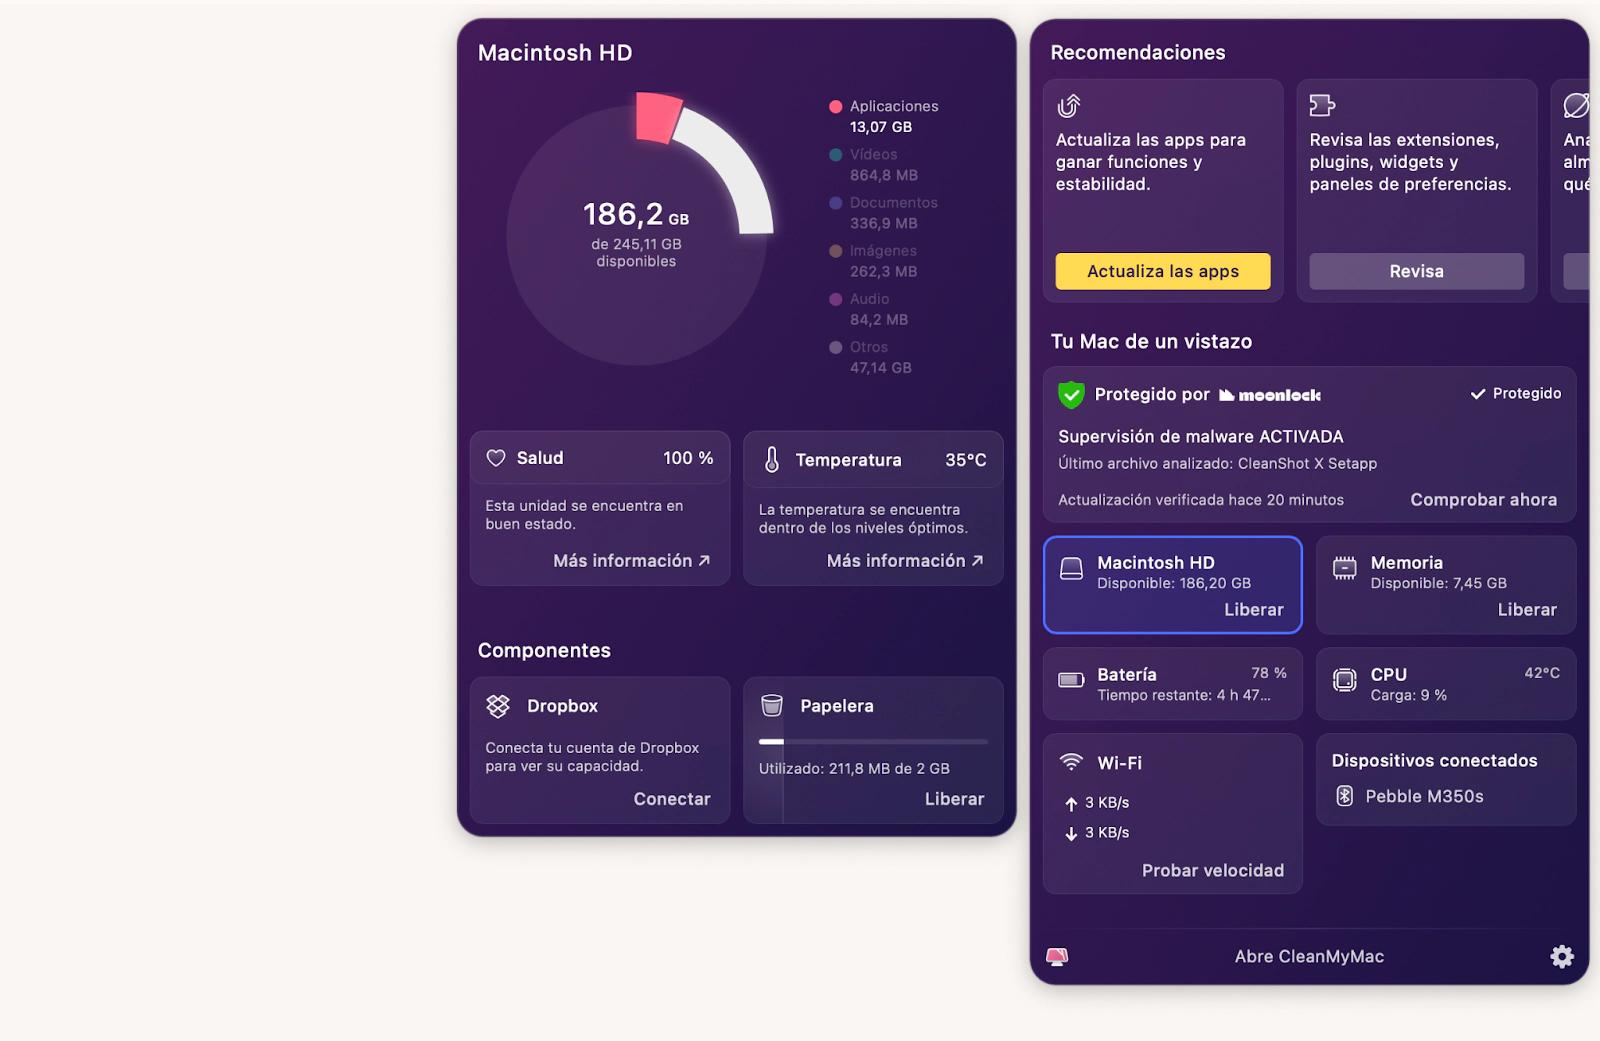Open Más información under Salud
1600x1041 pixels.
(x=631, y=561)
